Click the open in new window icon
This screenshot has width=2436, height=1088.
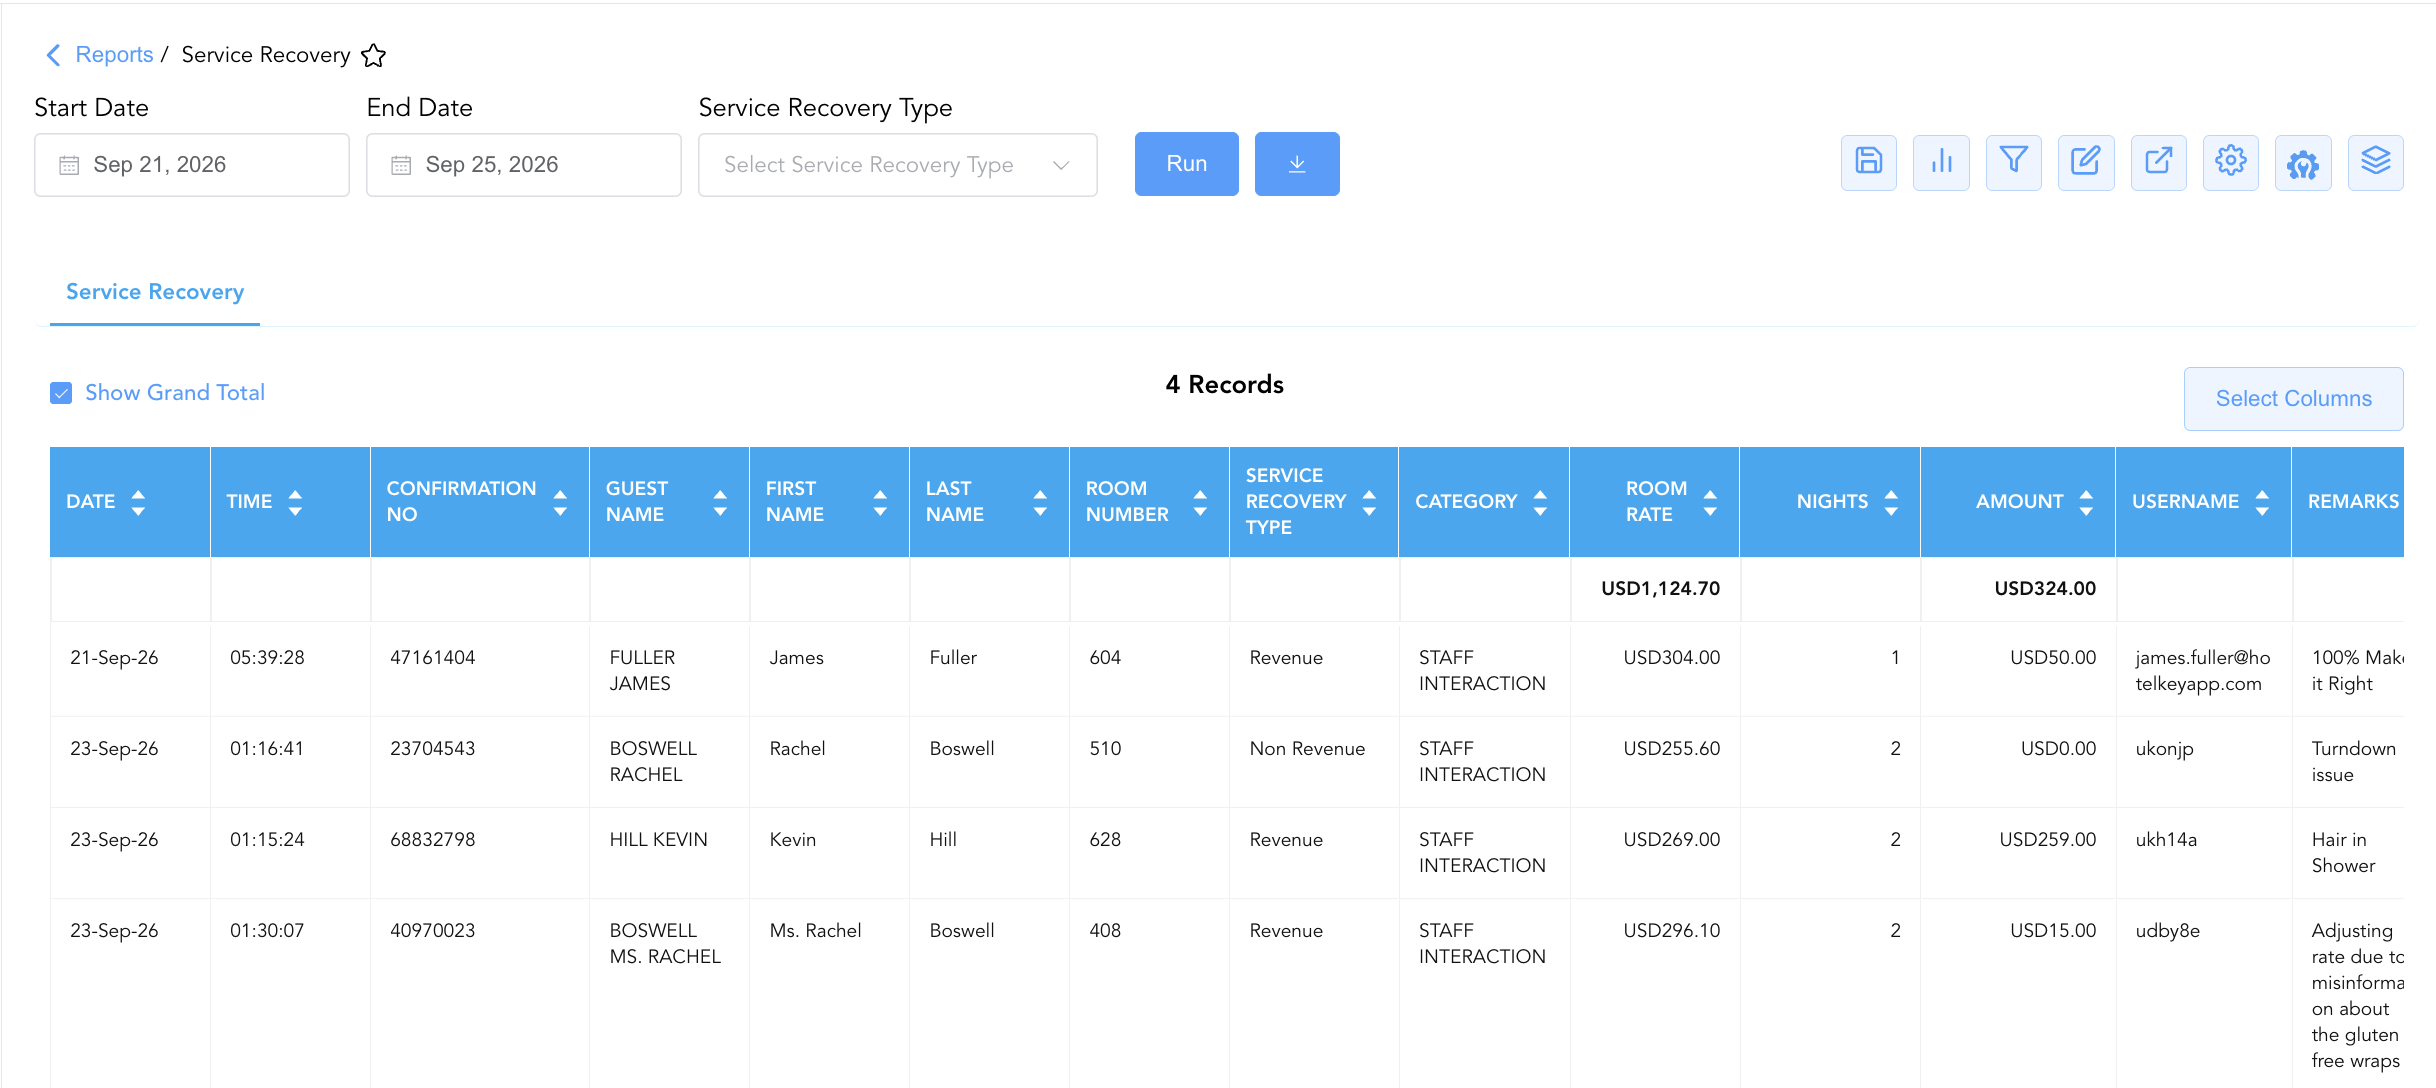point(2158,162)
